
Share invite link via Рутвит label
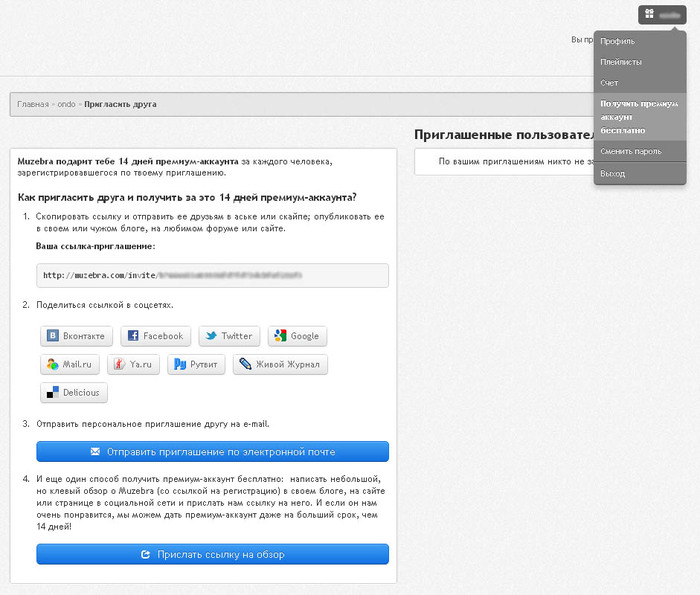(204, 364)
